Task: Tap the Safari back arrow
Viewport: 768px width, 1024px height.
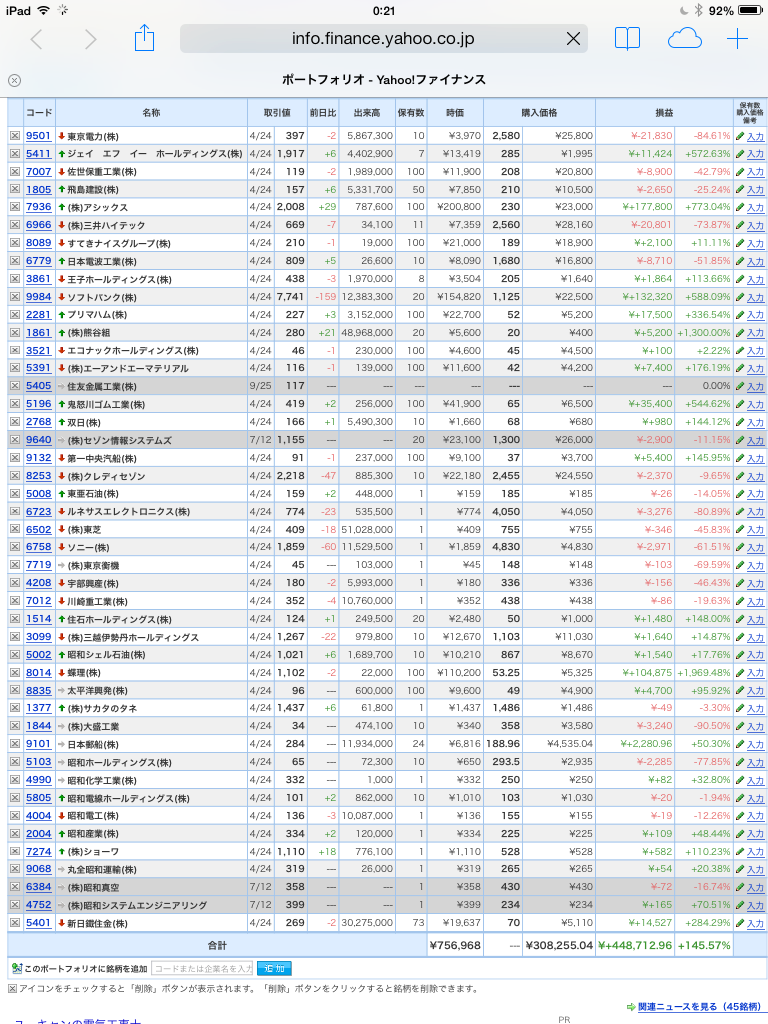Action: pyautogui.click(x=37, y=39)
